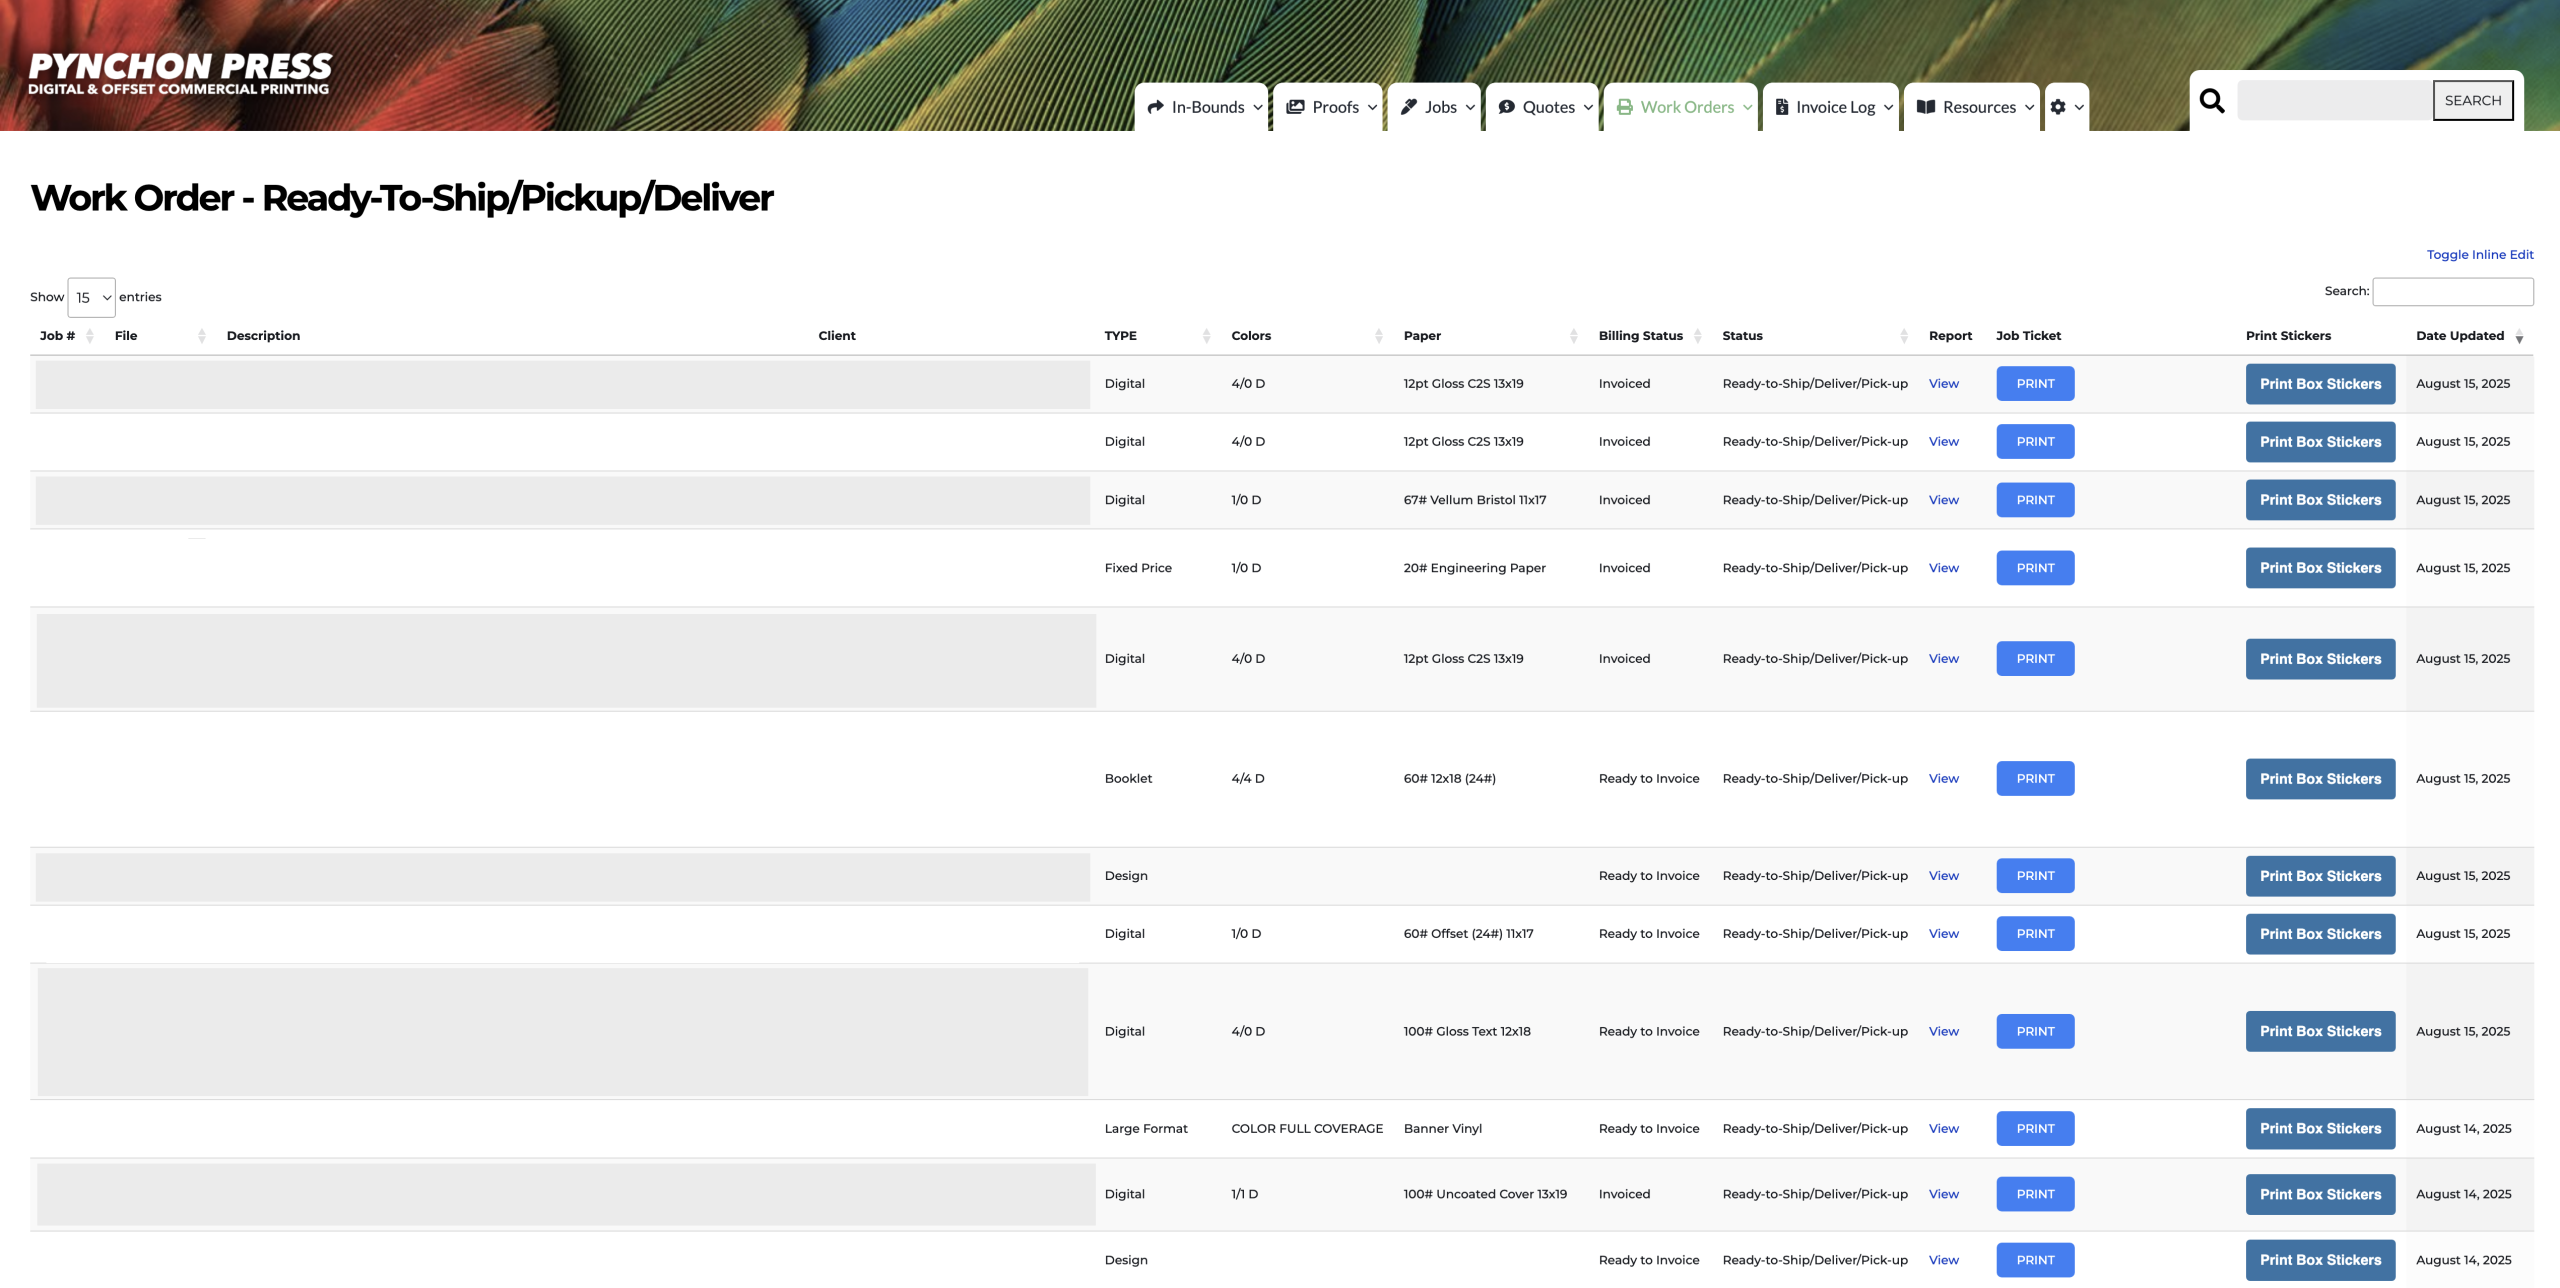The height and width of the screenshot is (1288, 2560).
Task: Click the Banner Vinyl paper cell
Action: click(1442, 1129)
